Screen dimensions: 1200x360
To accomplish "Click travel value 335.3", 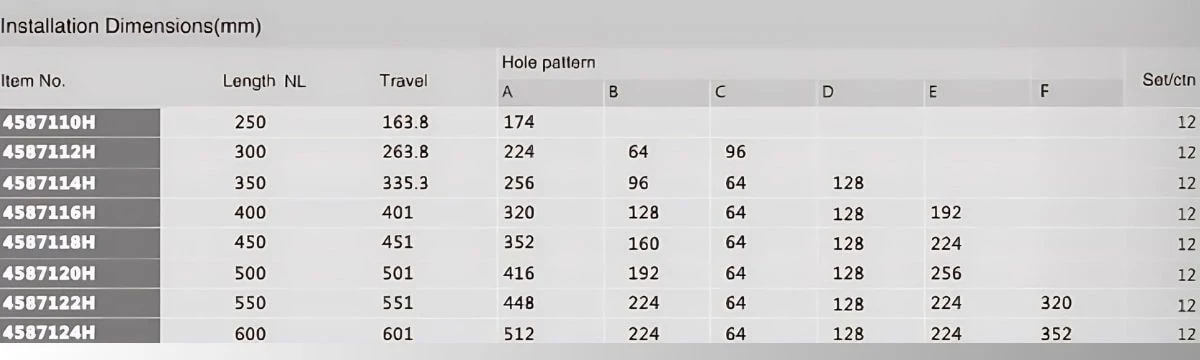I will point(406,183).
